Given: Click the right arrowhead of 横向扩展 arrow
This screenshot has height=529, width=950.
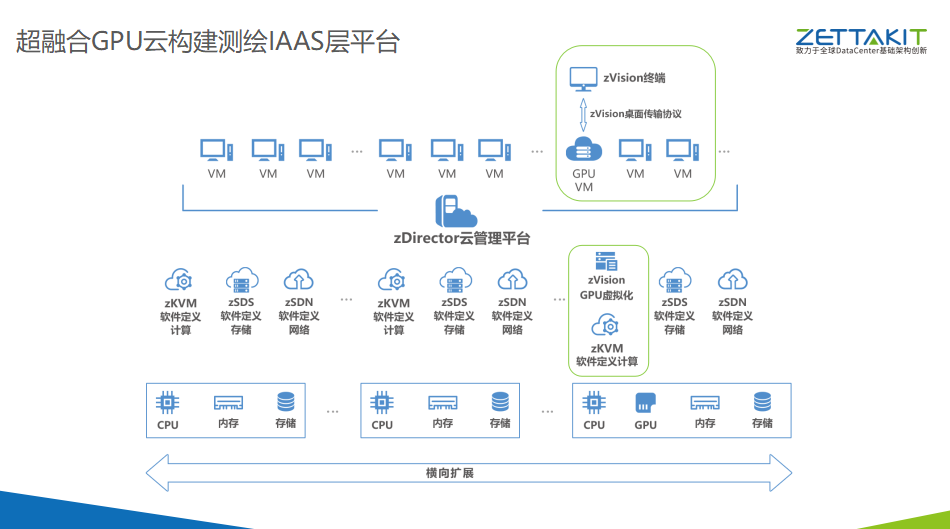Looking at the screenshot, I should coord(780,473).
